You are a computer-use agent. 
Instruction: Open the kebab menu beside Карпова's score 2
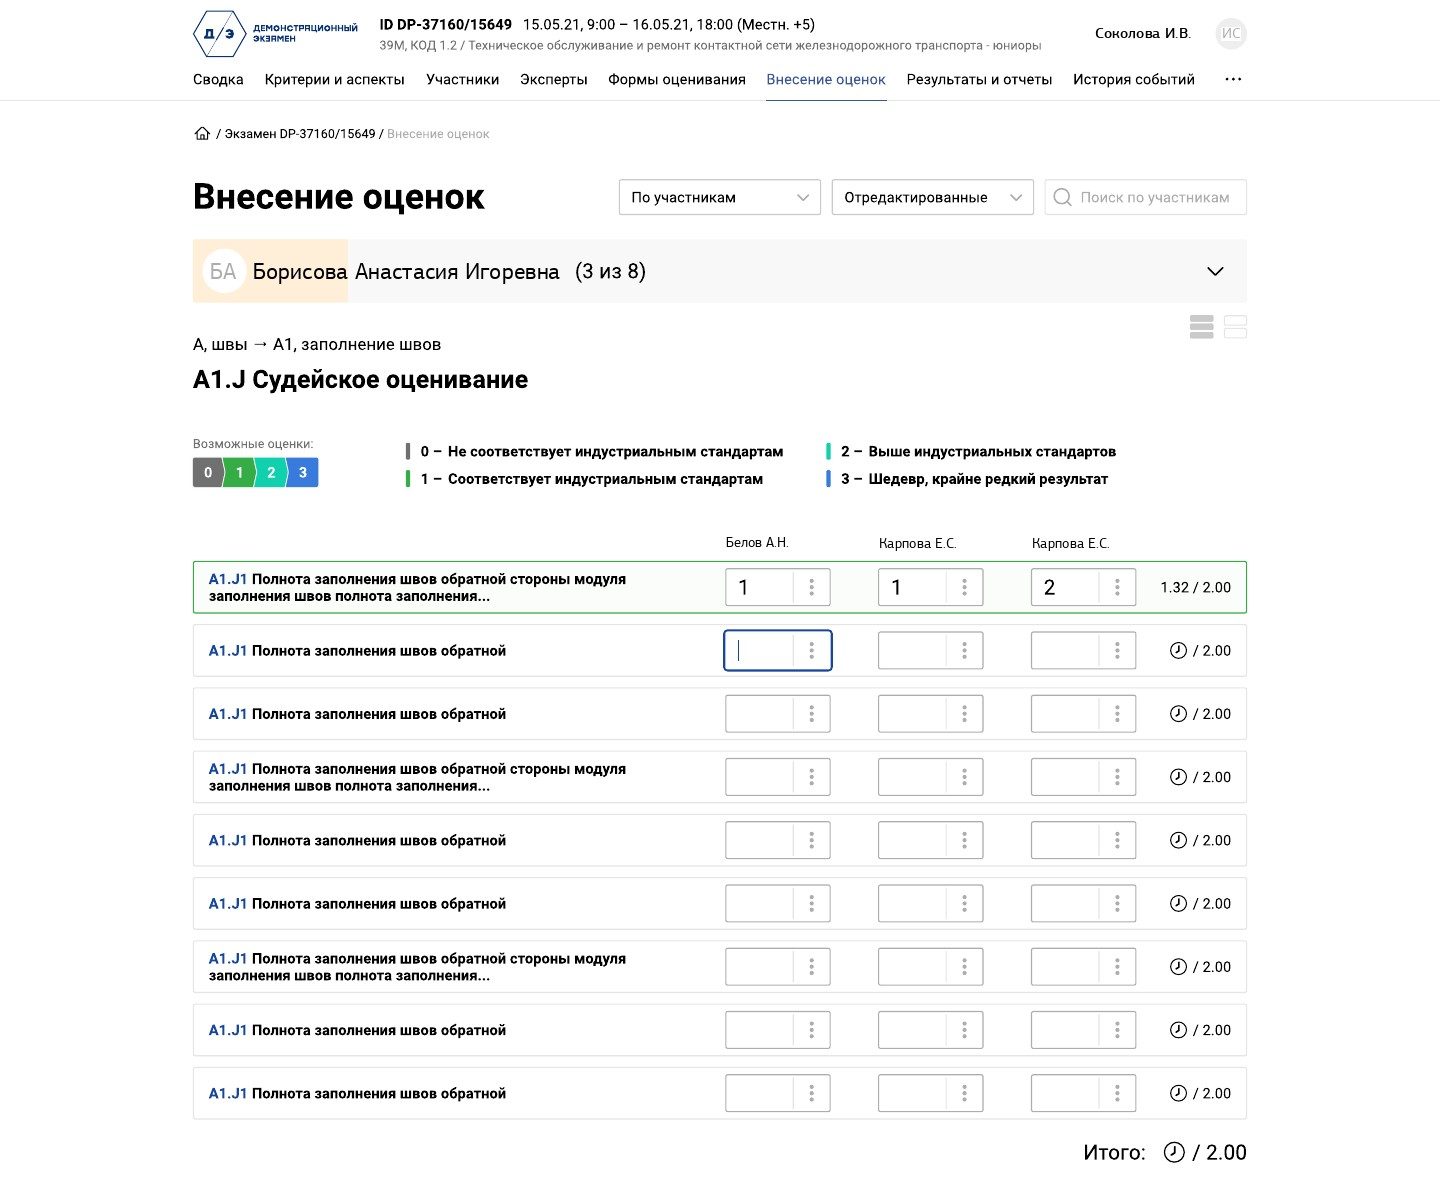(1117, 588)
